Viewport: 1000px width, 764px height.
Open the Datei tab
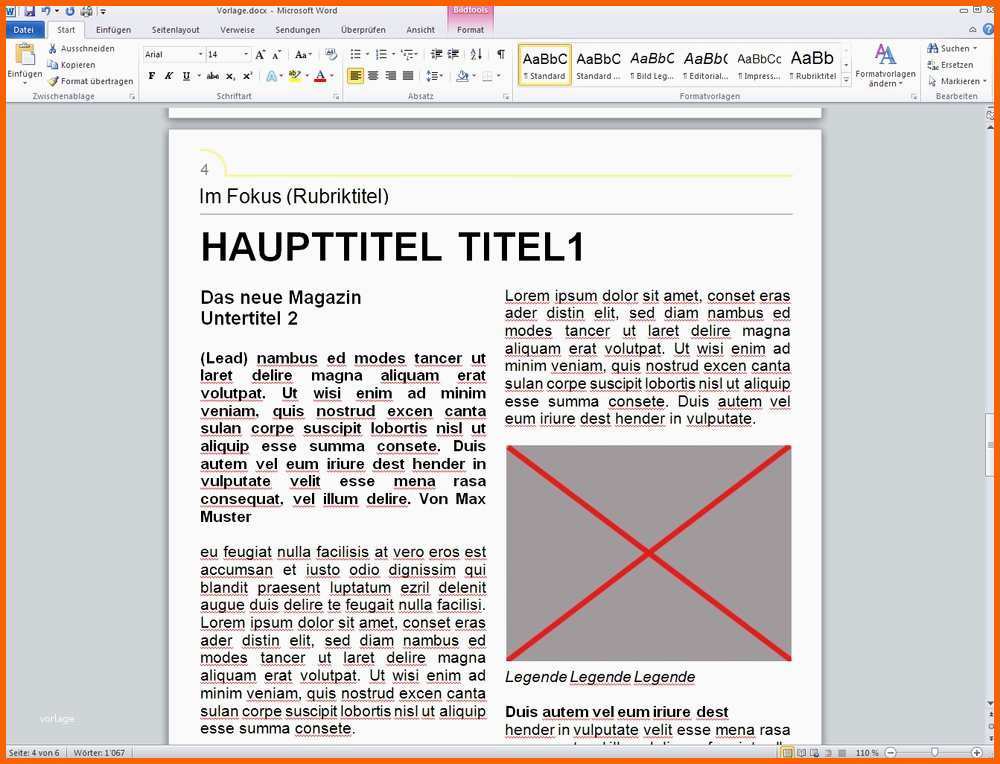click(x=24, y=29)
